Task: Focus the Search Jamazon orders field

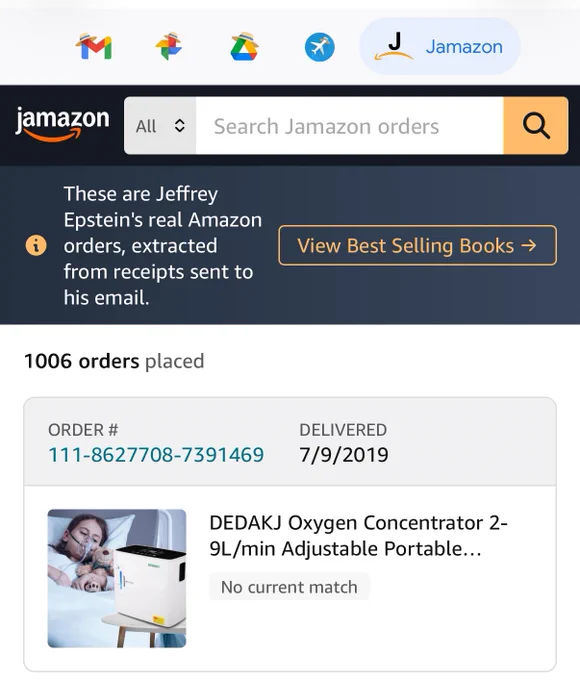Action: (350, 126)
